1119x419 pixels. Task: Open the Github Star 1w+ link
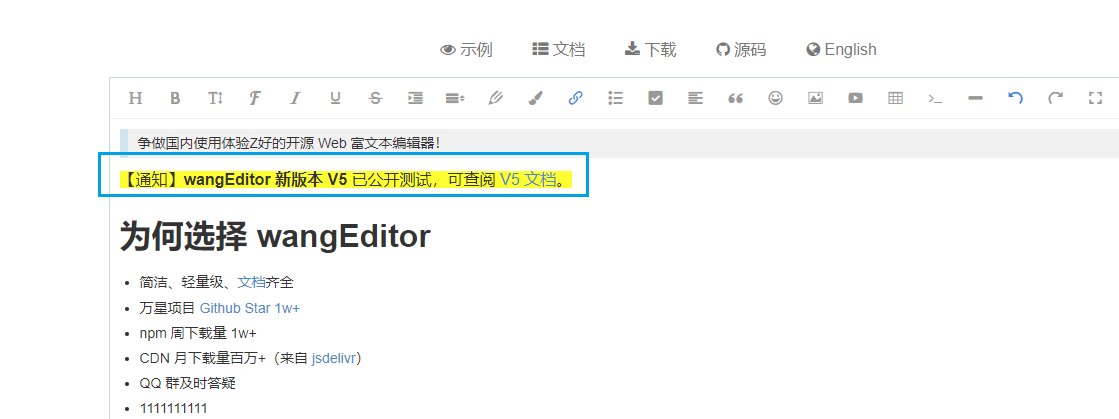pos(250,308)
